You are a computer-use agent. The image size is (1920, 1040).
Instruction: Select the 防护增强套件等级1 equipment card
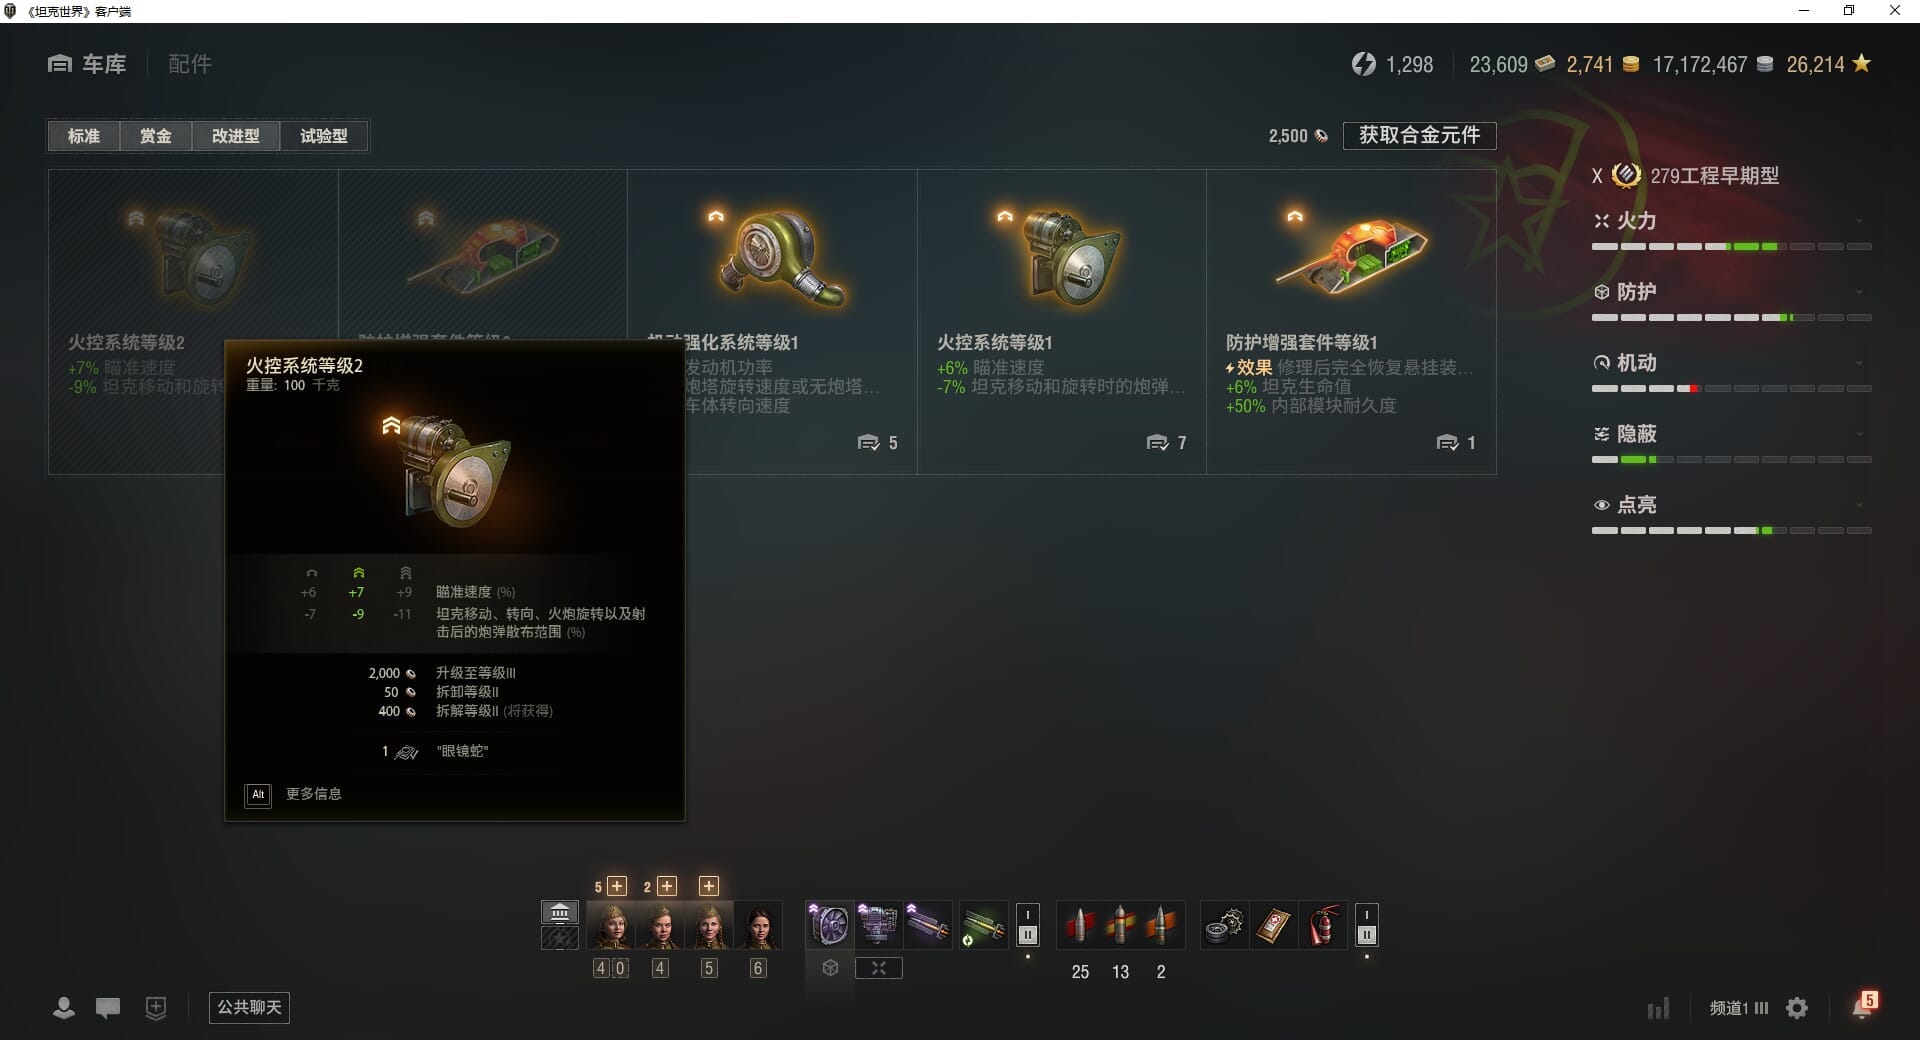[x=1351, y=322]
